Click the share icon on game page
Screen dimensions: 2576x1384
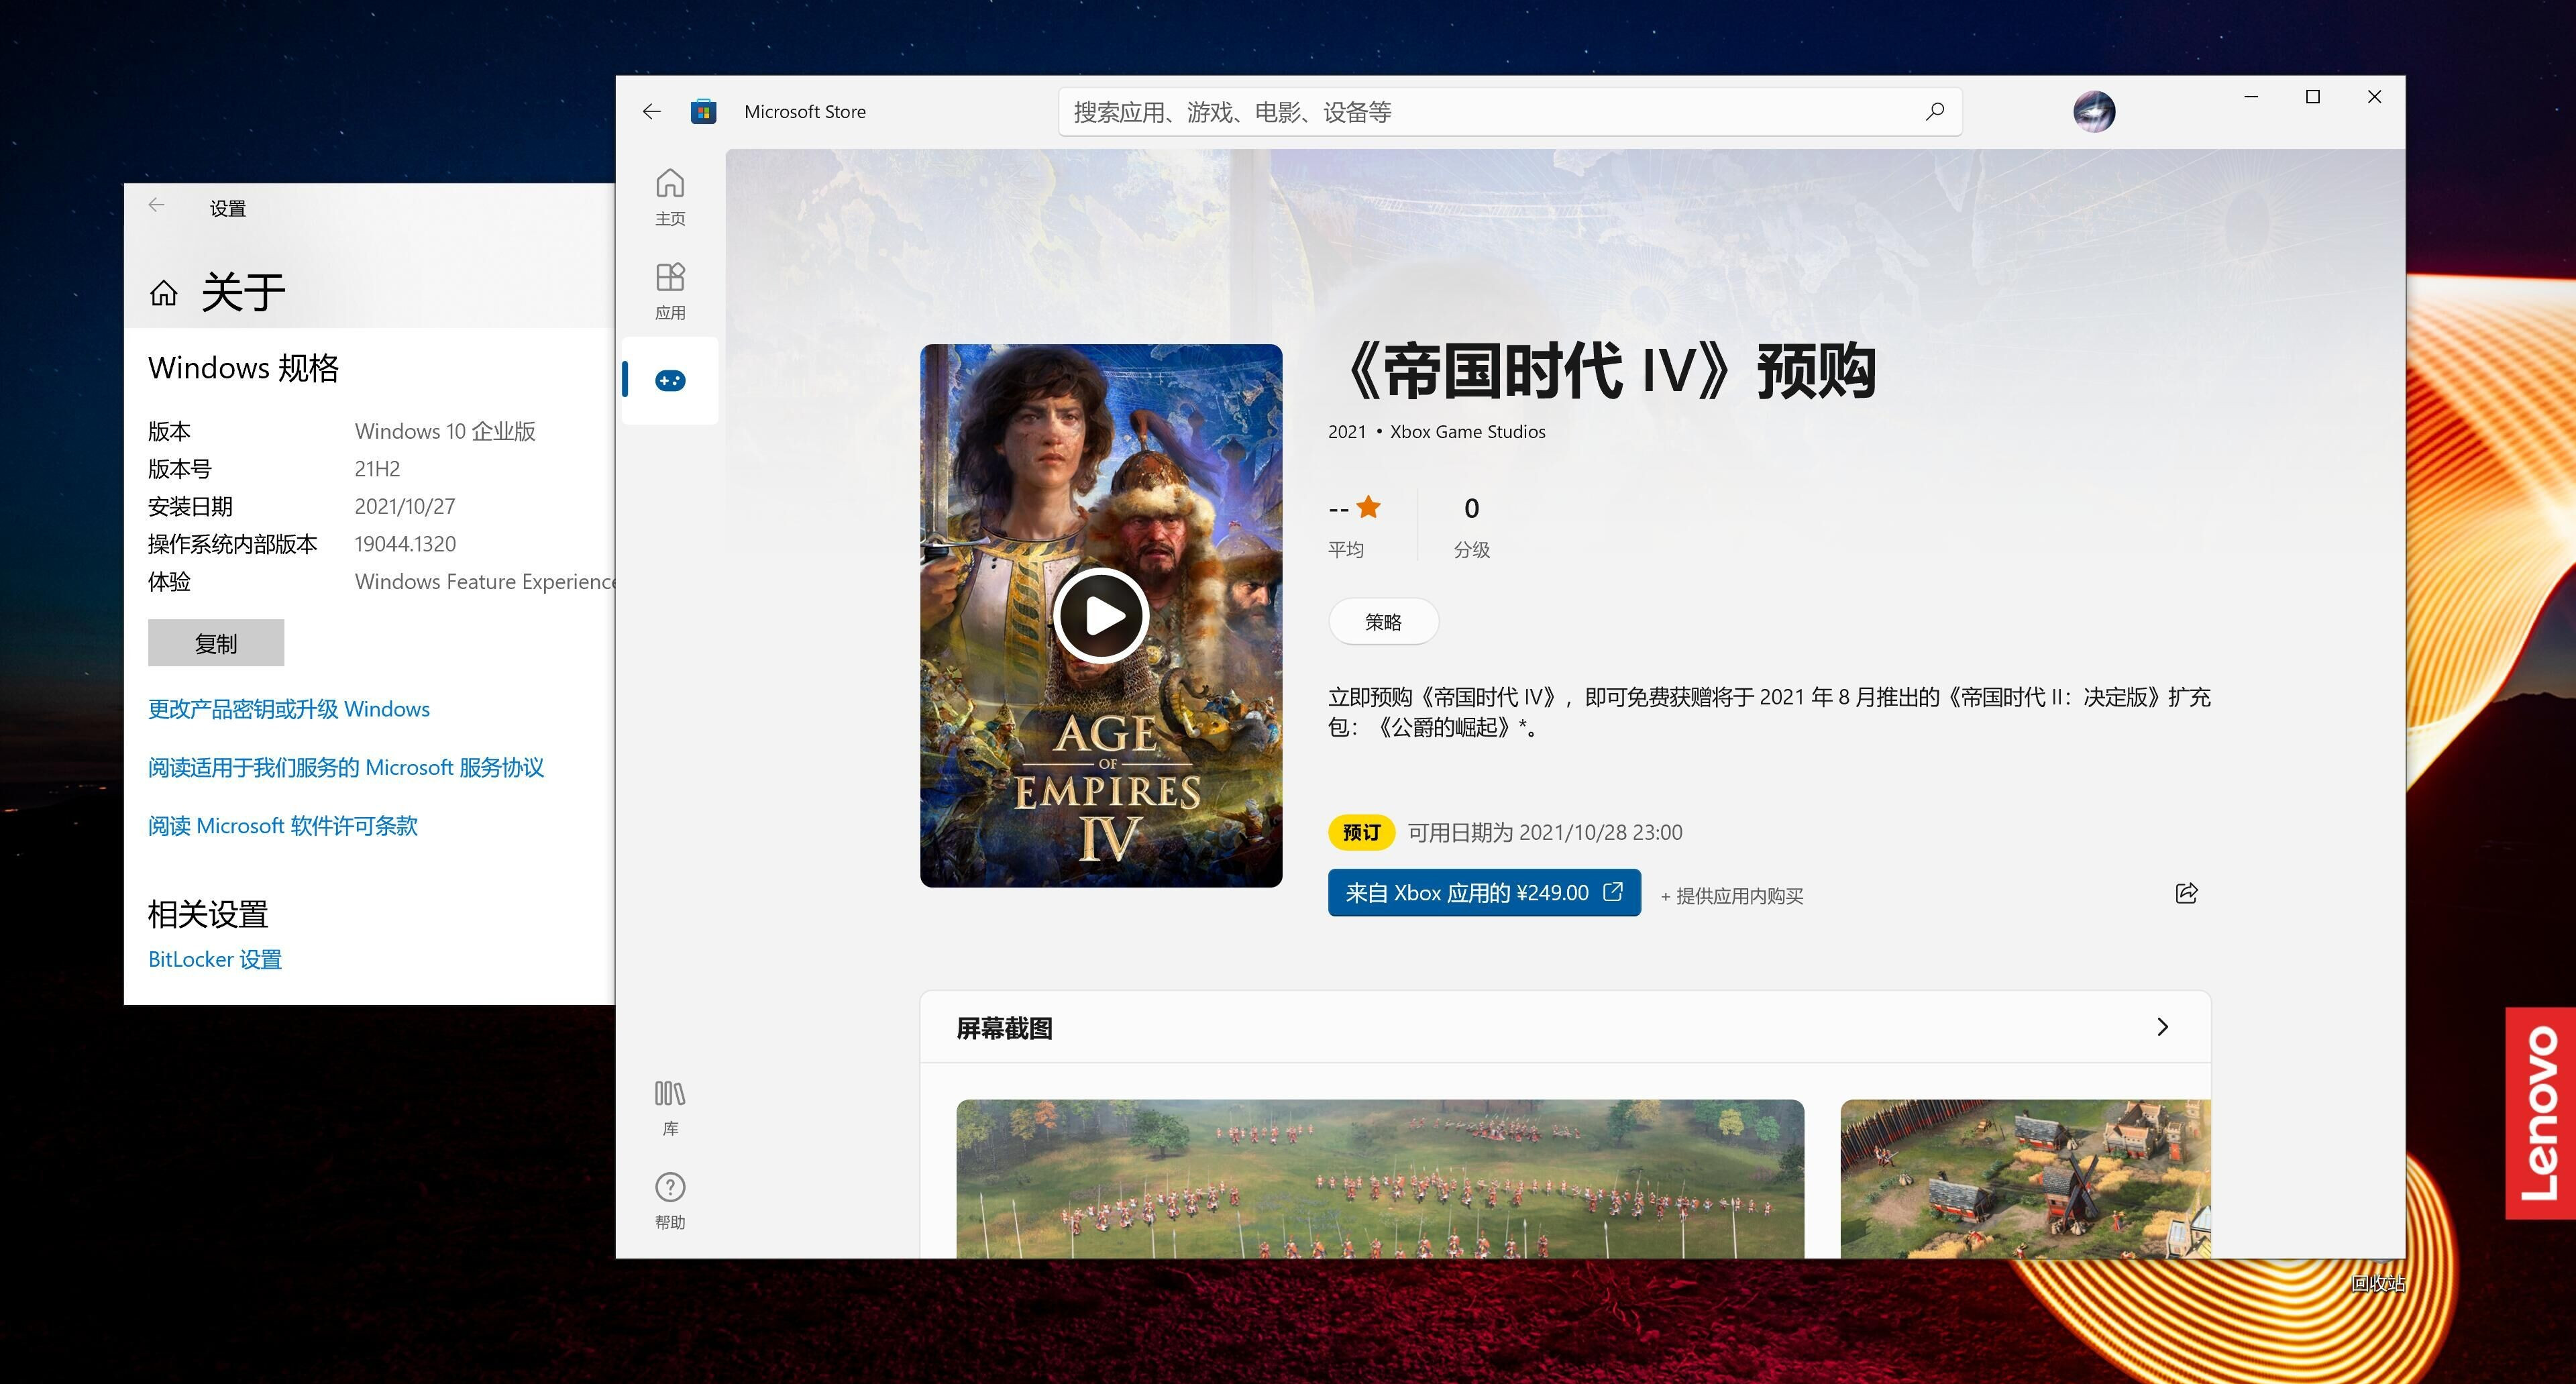[x=2185, y=893]
